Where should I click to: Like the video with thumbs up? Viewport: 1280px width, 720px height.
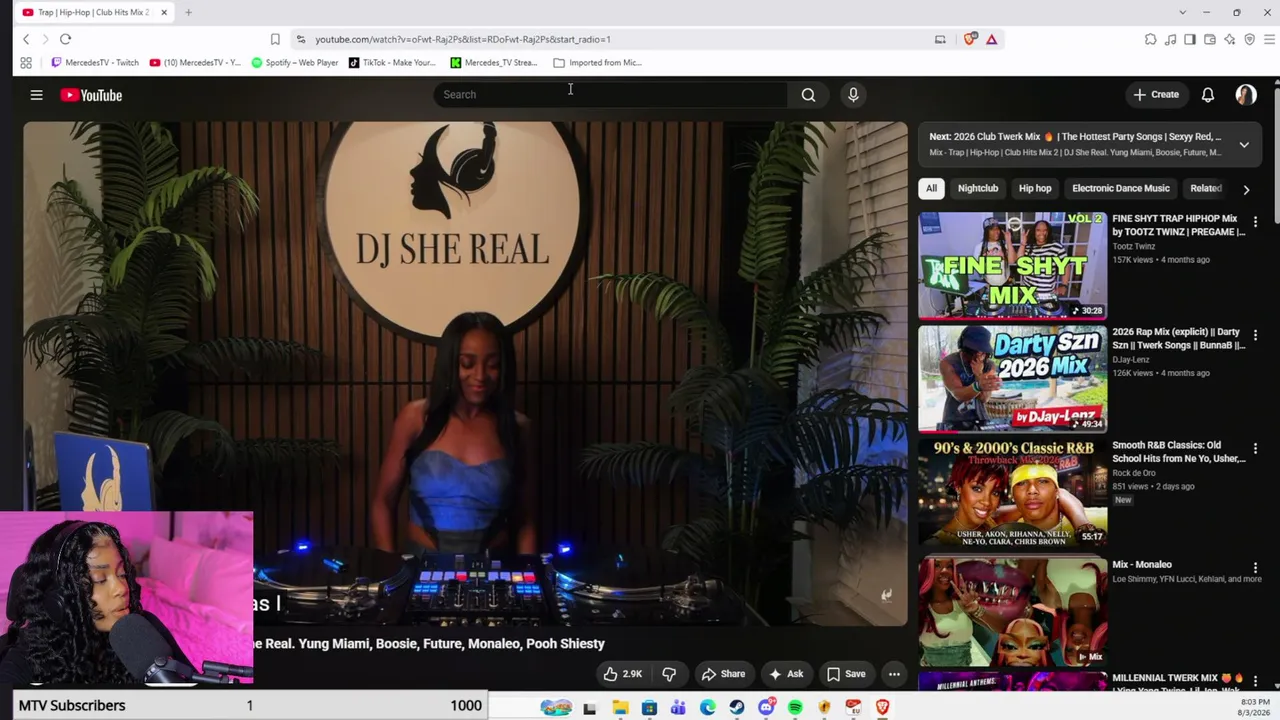[622, 674]
